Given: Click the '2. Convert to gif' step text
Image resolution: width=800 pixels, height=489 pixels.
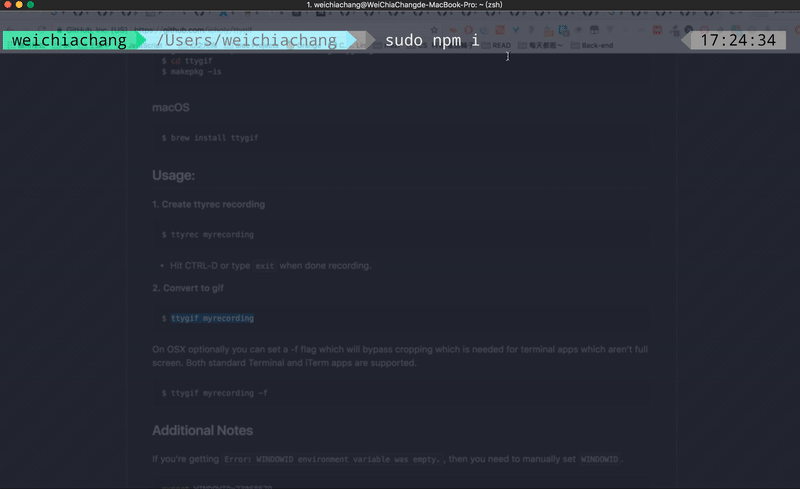Looking at the screenshot, I should click(188, 288).
